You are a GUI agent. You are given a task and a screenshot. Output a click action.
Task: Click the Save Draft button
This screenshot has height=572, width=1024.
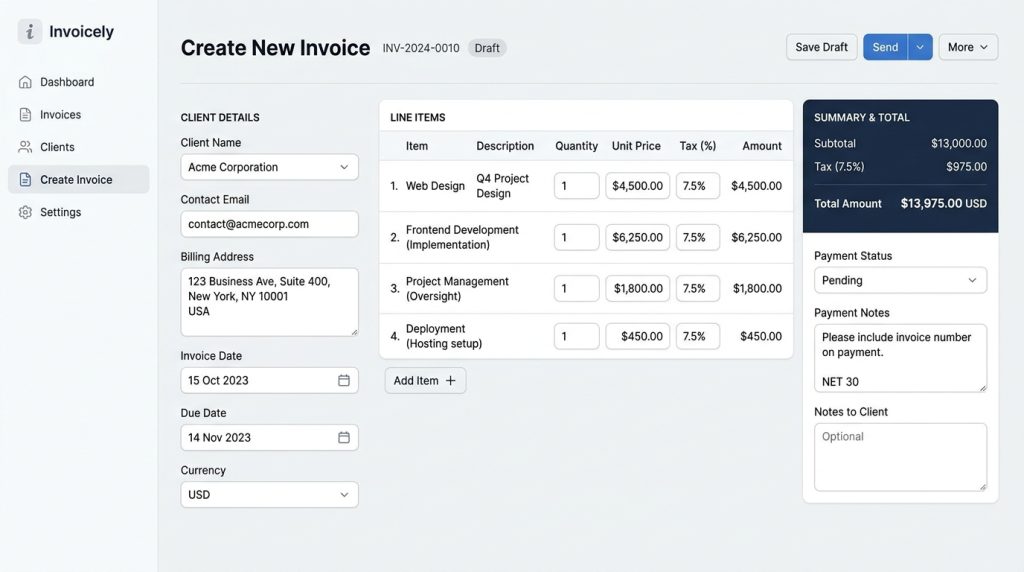click(x=822, y=47)
